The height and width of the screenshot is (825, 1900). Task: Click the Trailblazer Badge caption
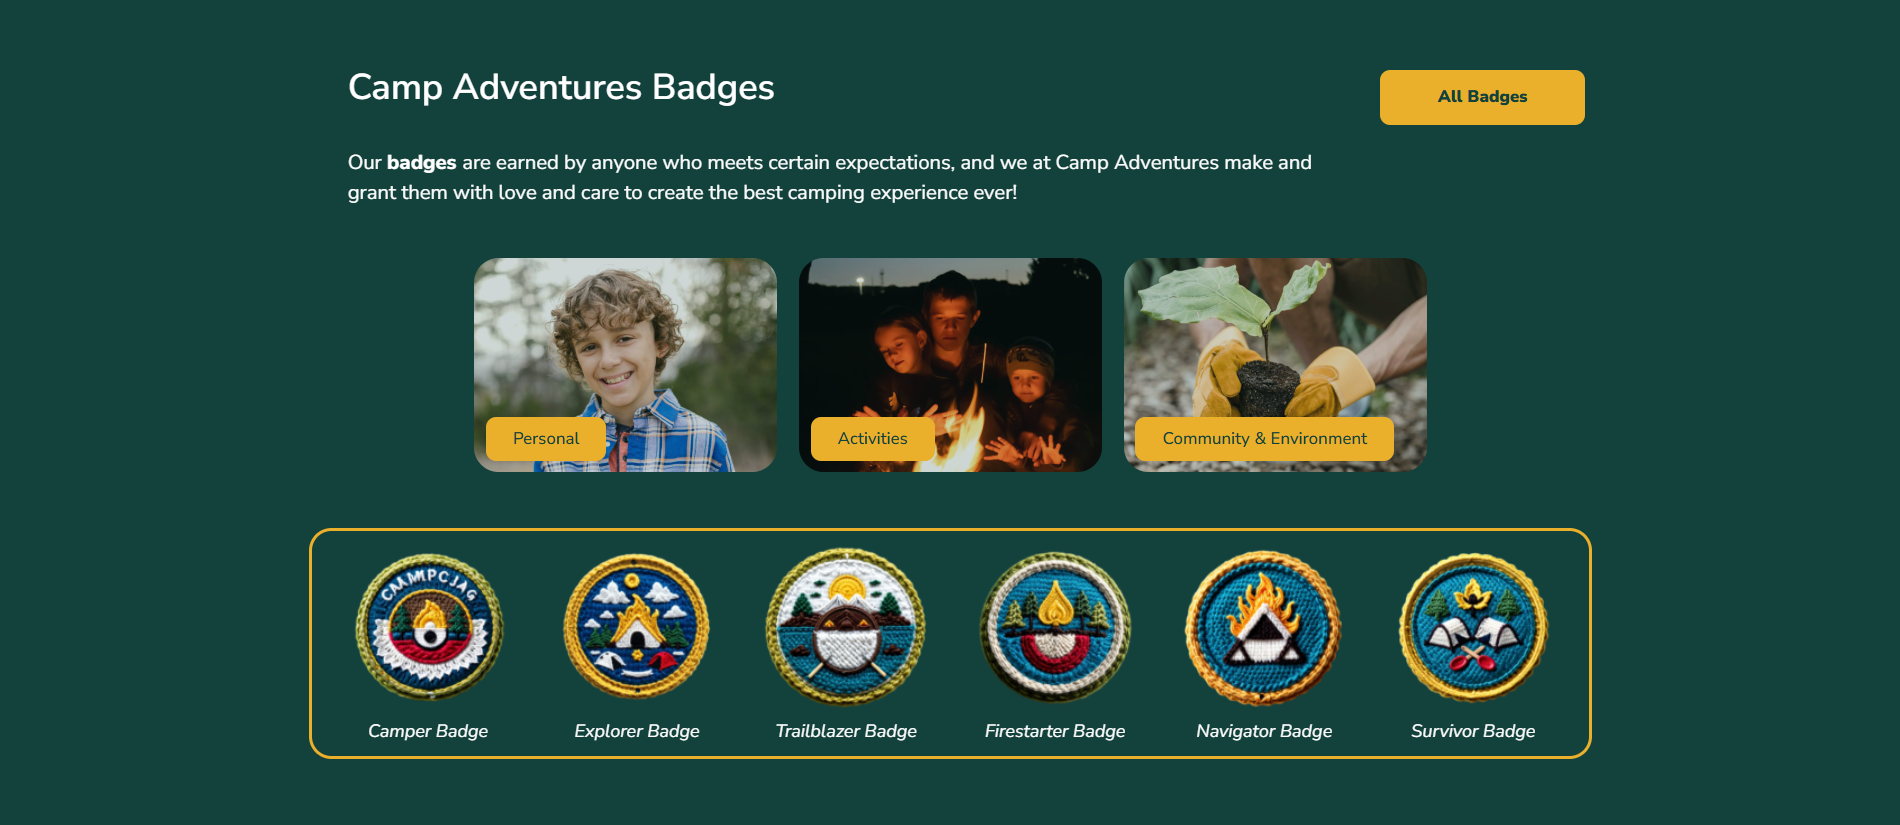[x=846, y=731]
